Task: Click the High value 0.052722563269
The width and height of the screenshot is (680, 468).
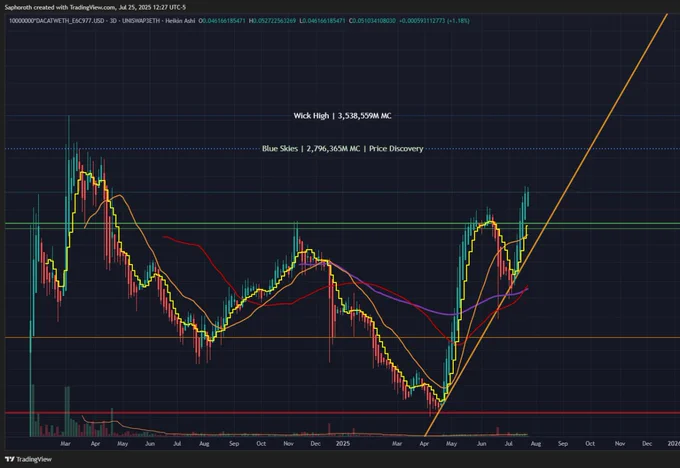Action: pos(273,20)
